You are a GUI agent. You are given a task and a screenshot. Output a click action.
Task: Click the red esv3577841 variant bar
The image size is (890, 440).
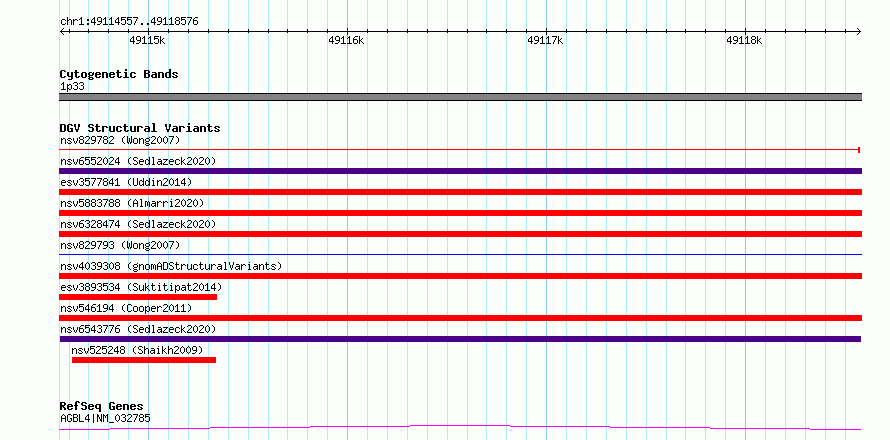460,192
